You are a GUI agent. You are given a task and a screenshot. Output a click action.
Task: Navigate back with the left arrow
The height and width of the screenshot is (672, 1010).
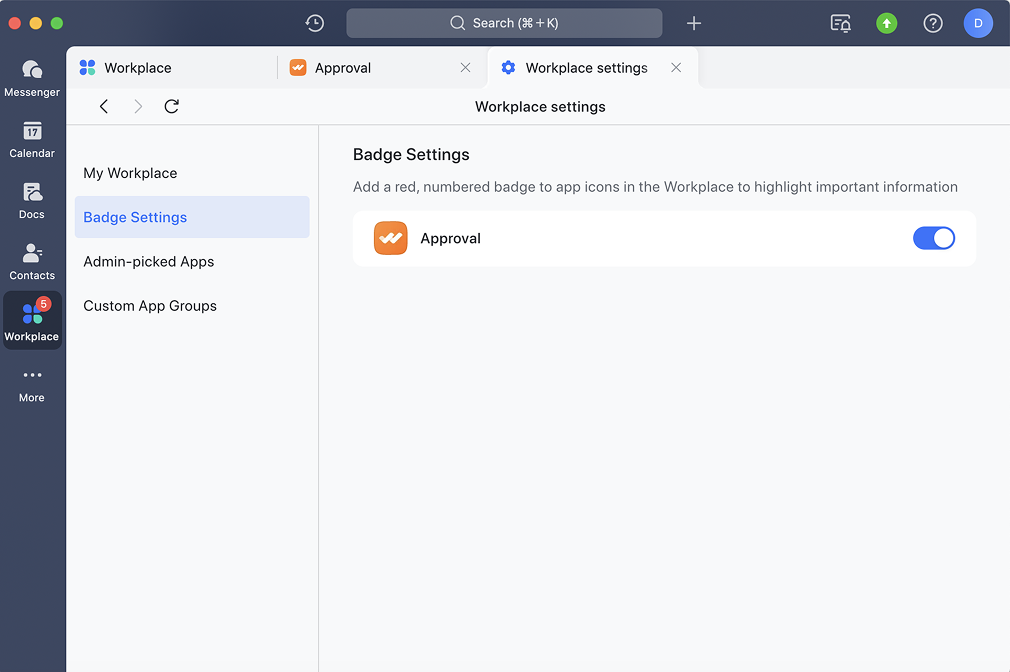click(x=104, y=106)
